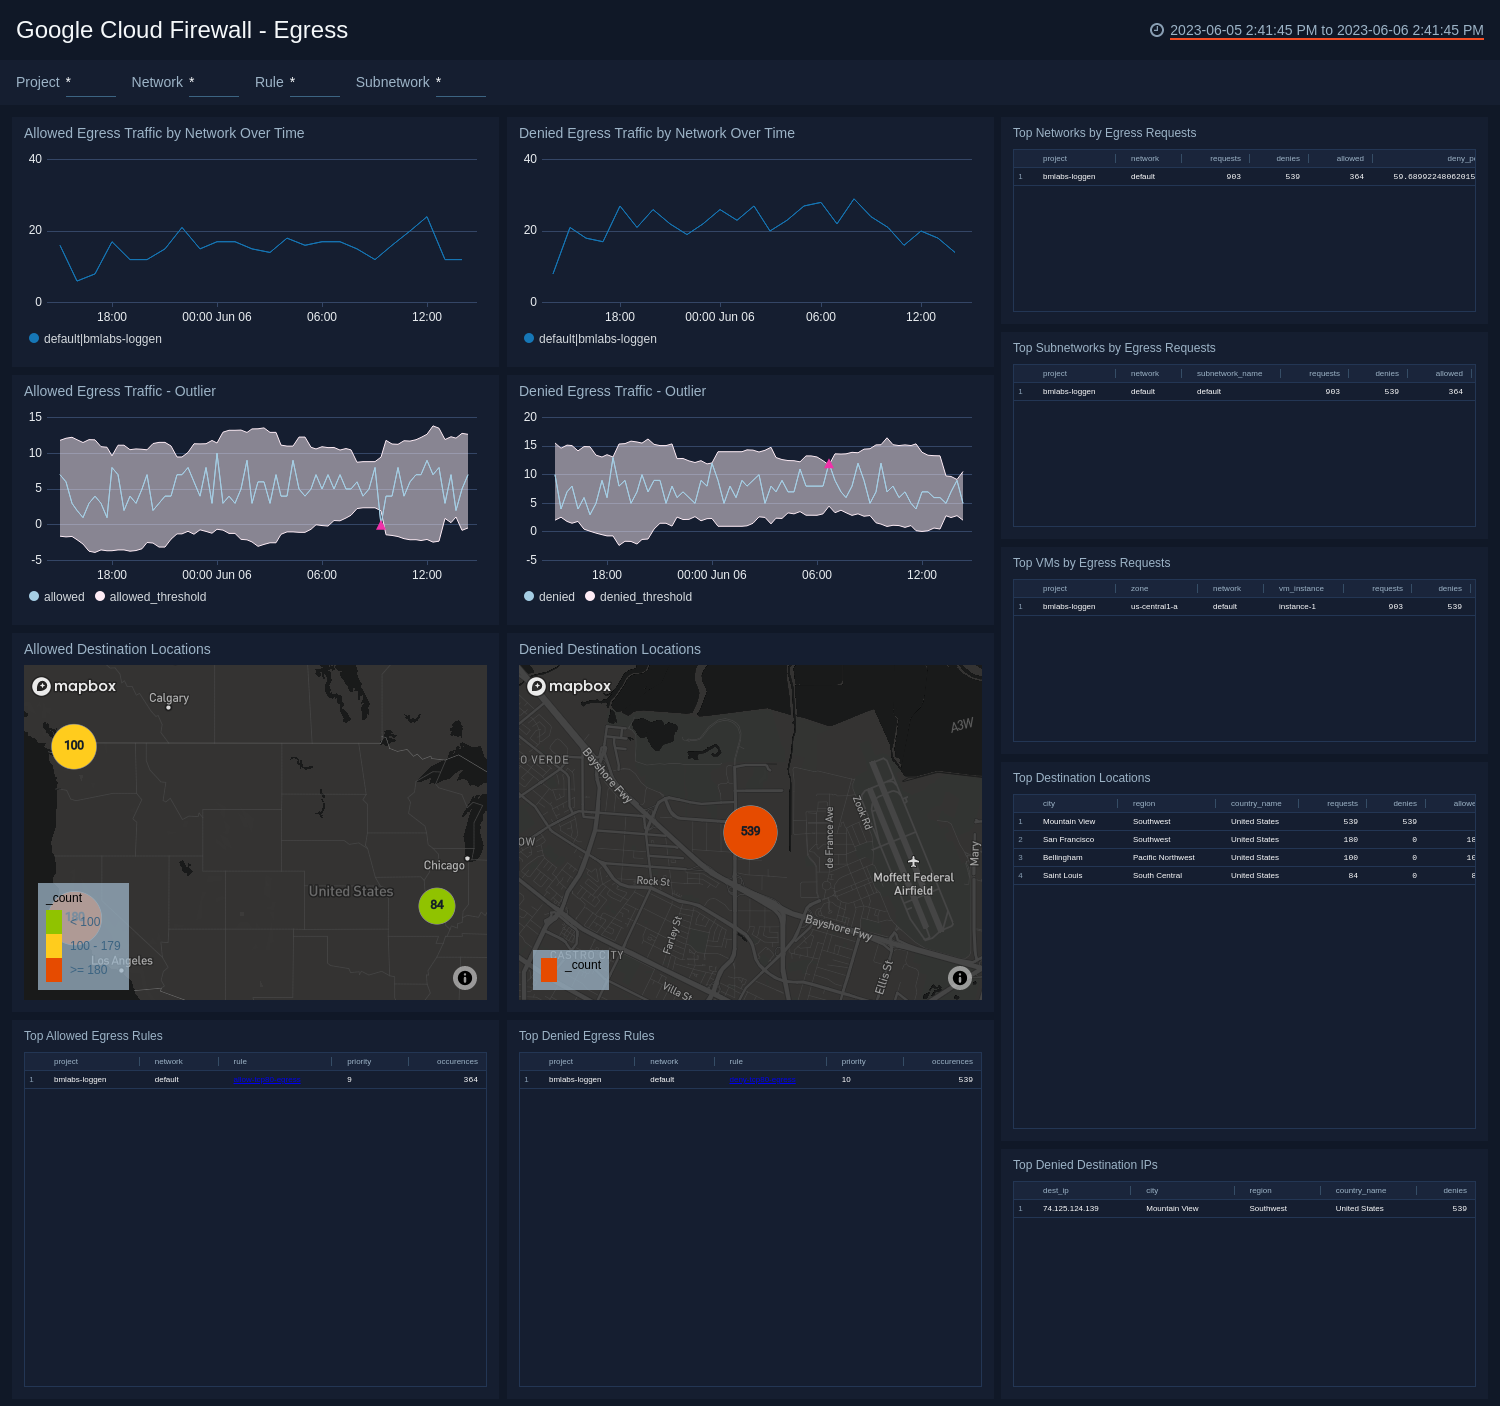Image resolution: width=1500 pixels, height=1406 pixels.
Task: Click the Mapbox logo on Denied Destination Locations map
Action: tap(570, 686)
